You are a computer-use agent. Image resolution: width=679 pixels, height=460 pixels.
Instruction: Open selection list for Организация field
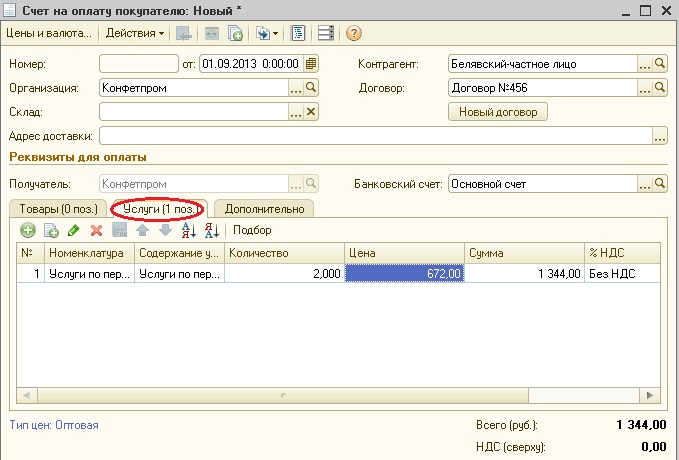point(296,88)
